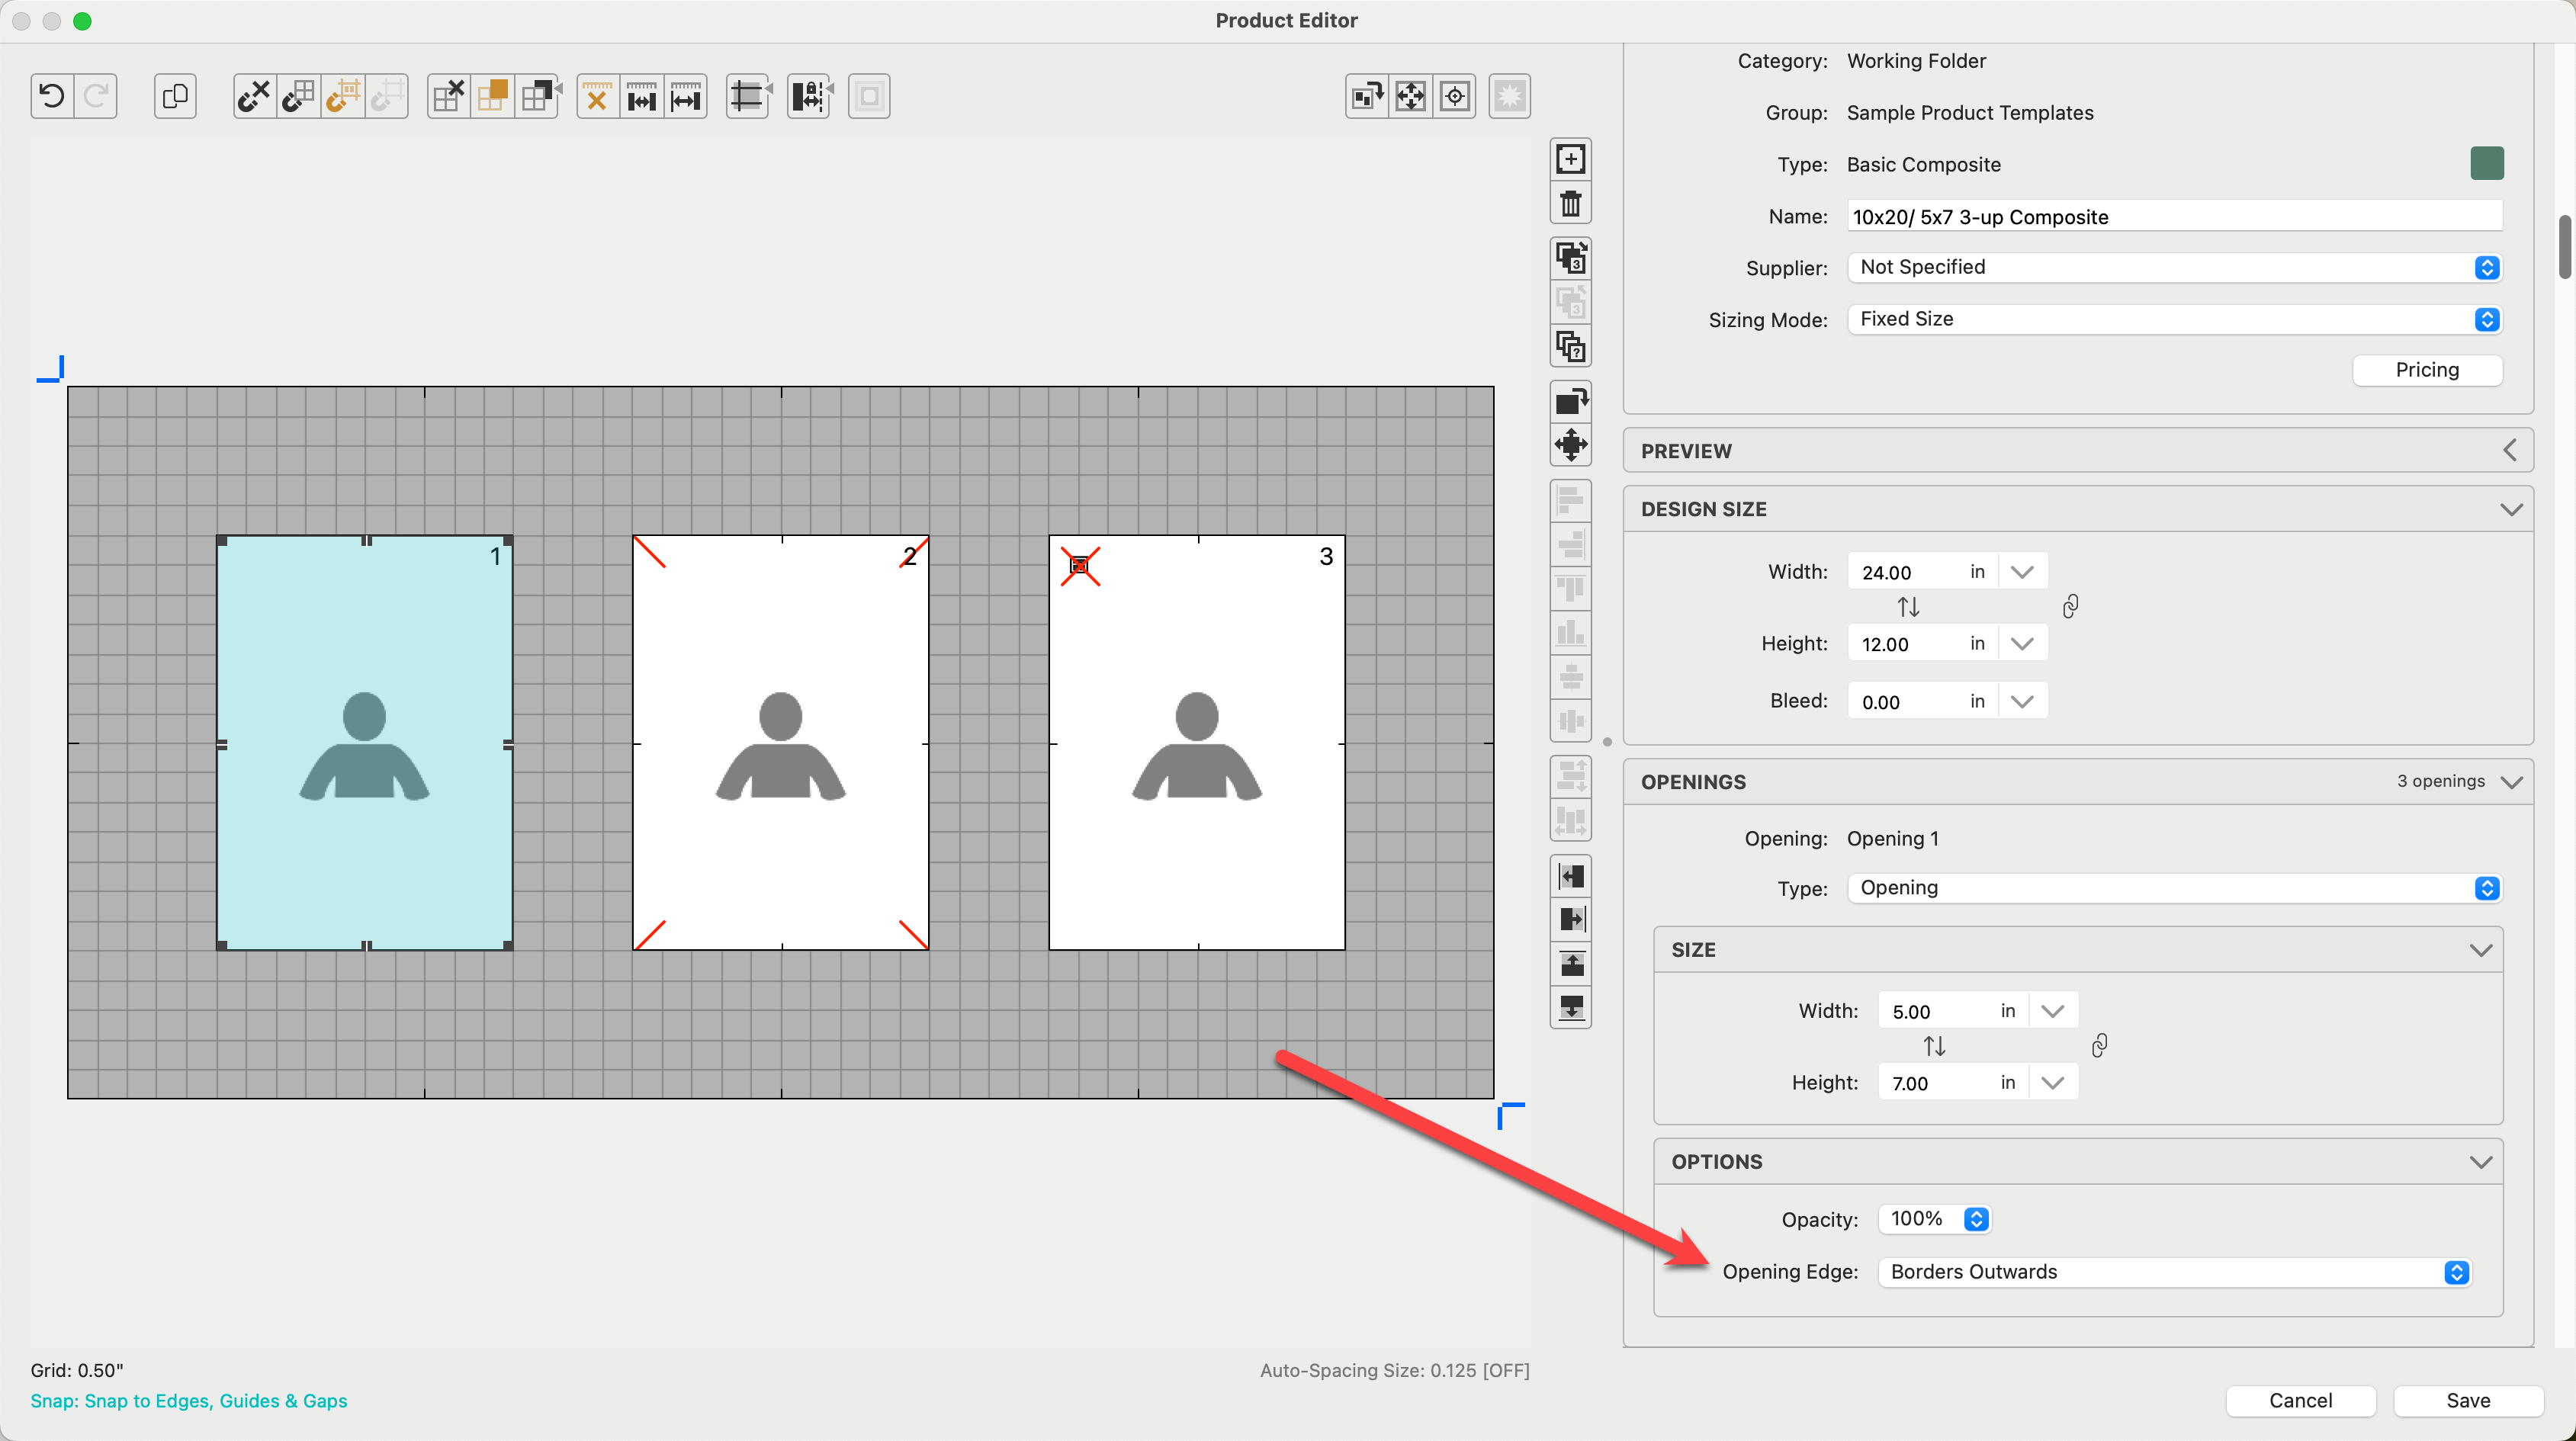
Task: Expand the PREVIEW section
Action: (2509, 451)
